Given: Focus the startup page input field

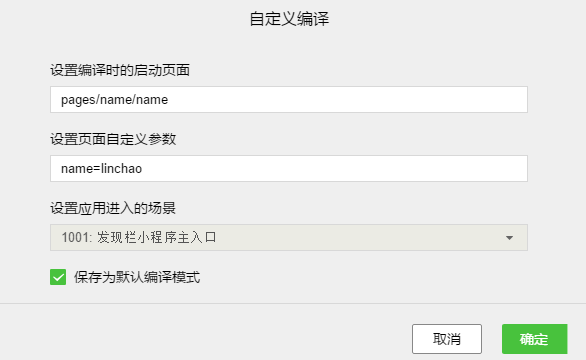Looking at the screenshot, I should pyautogui.click(x=289, y=99).
